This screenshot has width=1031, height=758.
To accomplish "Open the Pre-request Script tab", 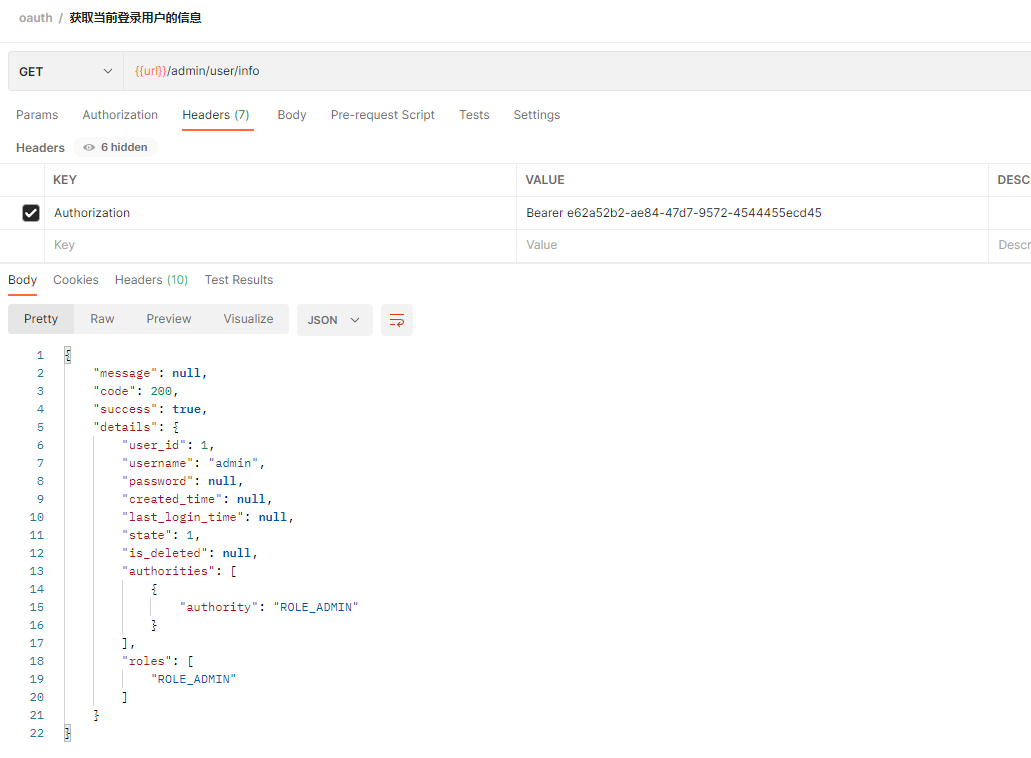I will [382, 115].
